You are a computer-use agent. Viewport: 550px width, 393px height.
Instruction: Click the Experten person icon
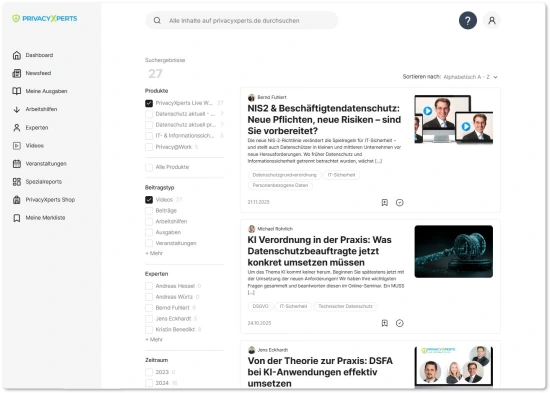16,128
